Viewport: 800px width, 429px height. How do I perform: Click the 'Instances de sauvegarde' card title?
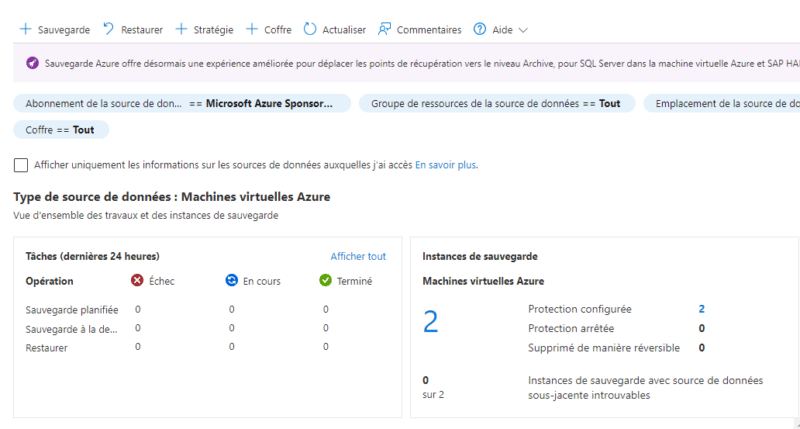[x=480, y=256]
